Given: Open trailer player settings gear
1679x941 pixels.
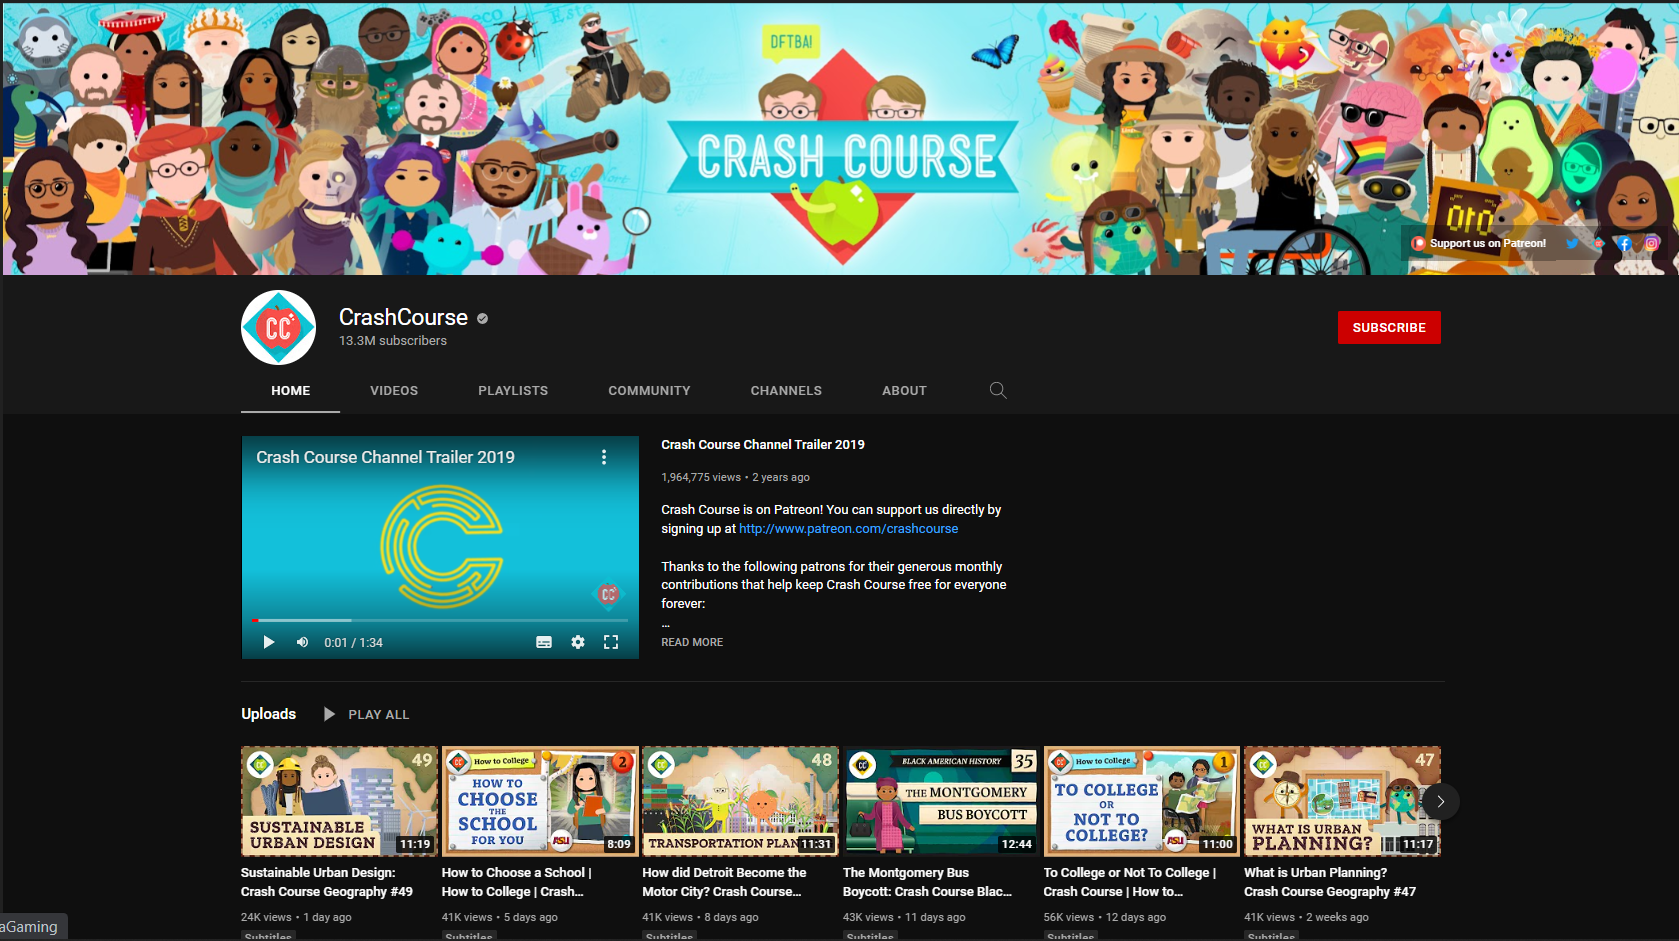Looking at the screenshot, I should 578,642.
